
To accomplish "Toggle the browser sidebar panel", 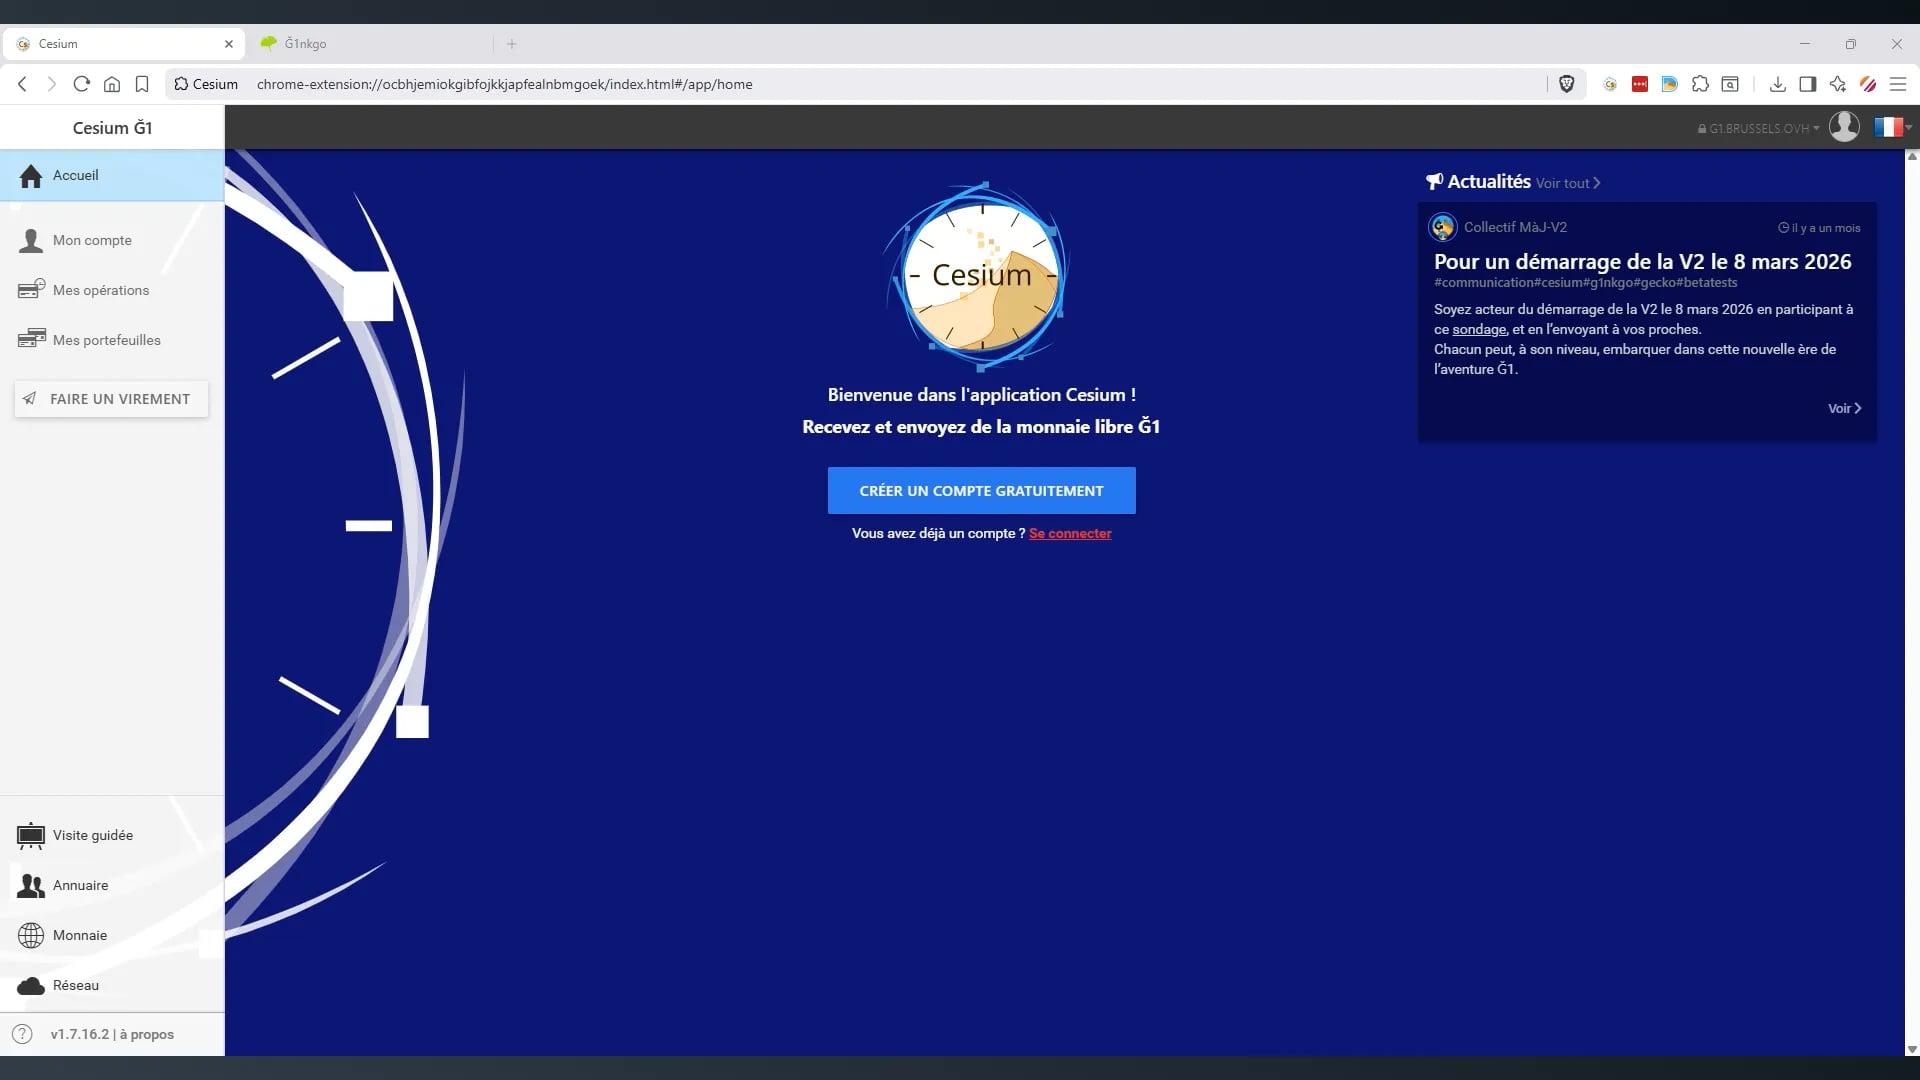I will (1807, 84).
